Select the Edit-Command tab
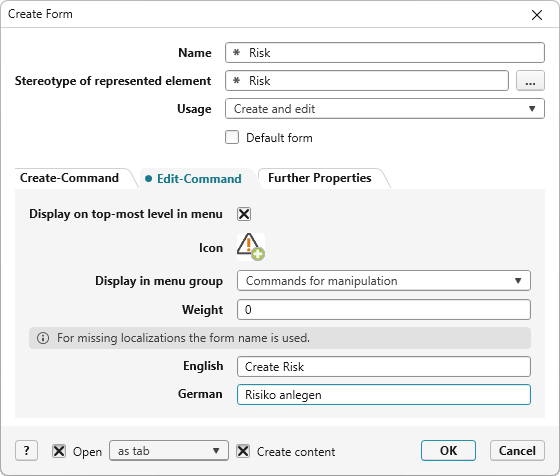560x476 pixels. coord(195,179)
